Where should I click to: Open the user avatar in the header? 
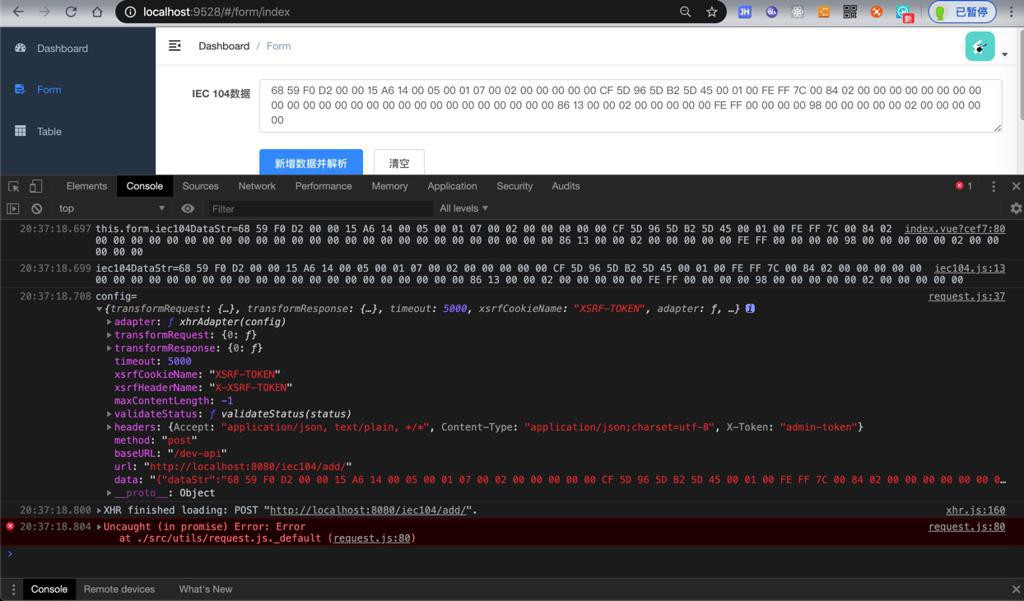(x=980, y=46)
